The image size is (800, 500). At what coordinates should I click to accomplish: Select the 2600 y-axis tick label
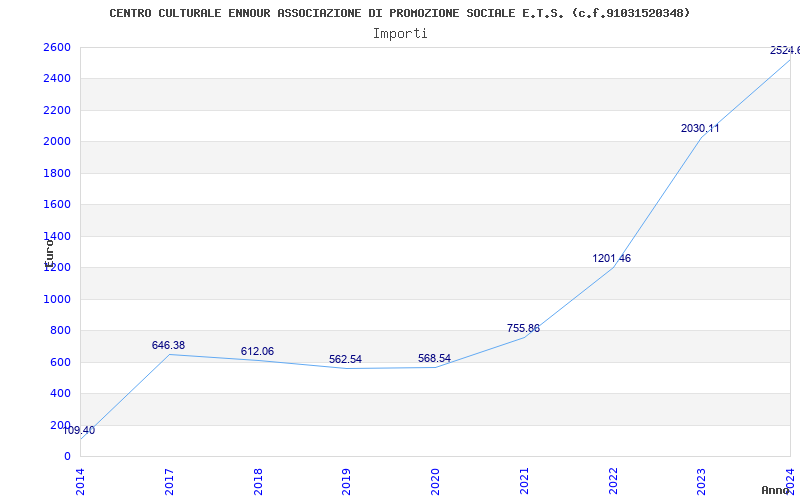click(57, 48)
